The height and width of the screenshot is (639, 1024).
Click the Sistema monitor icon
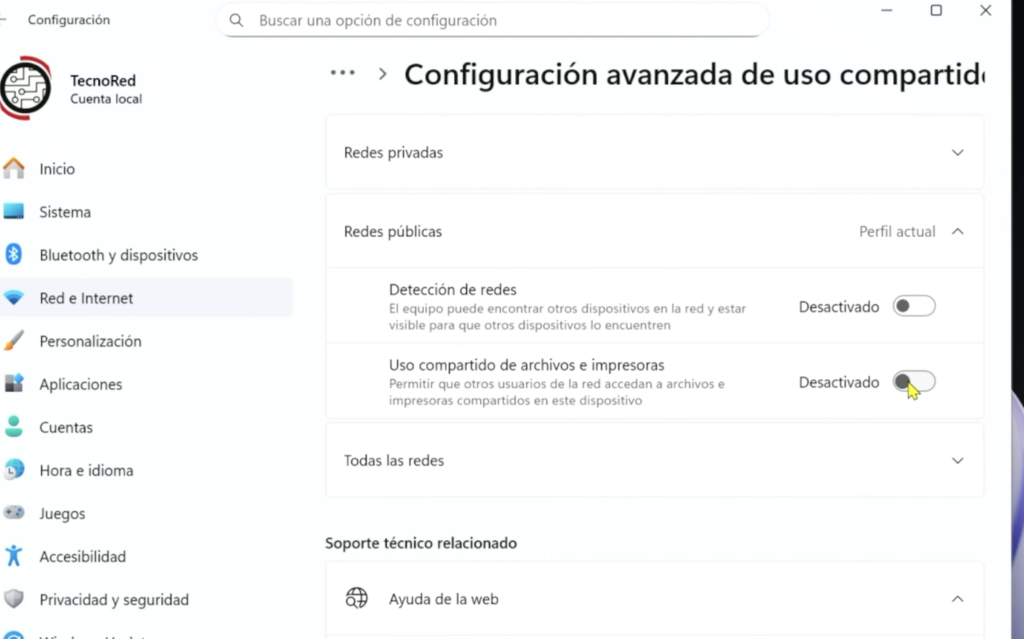(14, 212)
